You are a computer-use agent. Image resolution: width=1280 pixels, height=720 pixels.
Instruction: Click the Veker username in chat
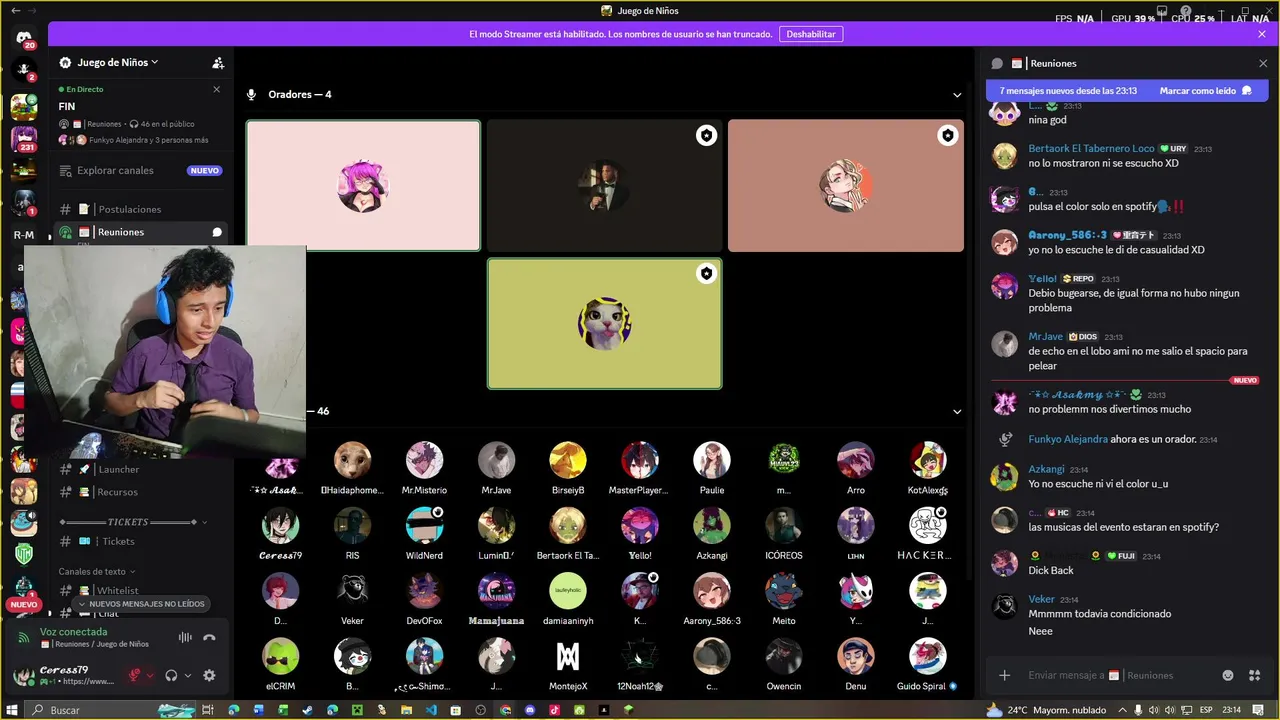(x=1041, y=599)
